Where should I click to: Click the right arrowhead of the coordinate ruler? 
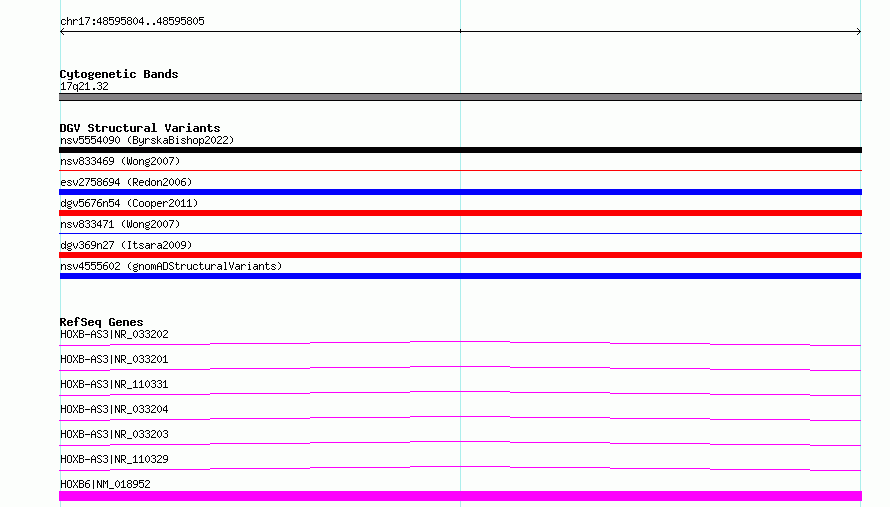859,32
